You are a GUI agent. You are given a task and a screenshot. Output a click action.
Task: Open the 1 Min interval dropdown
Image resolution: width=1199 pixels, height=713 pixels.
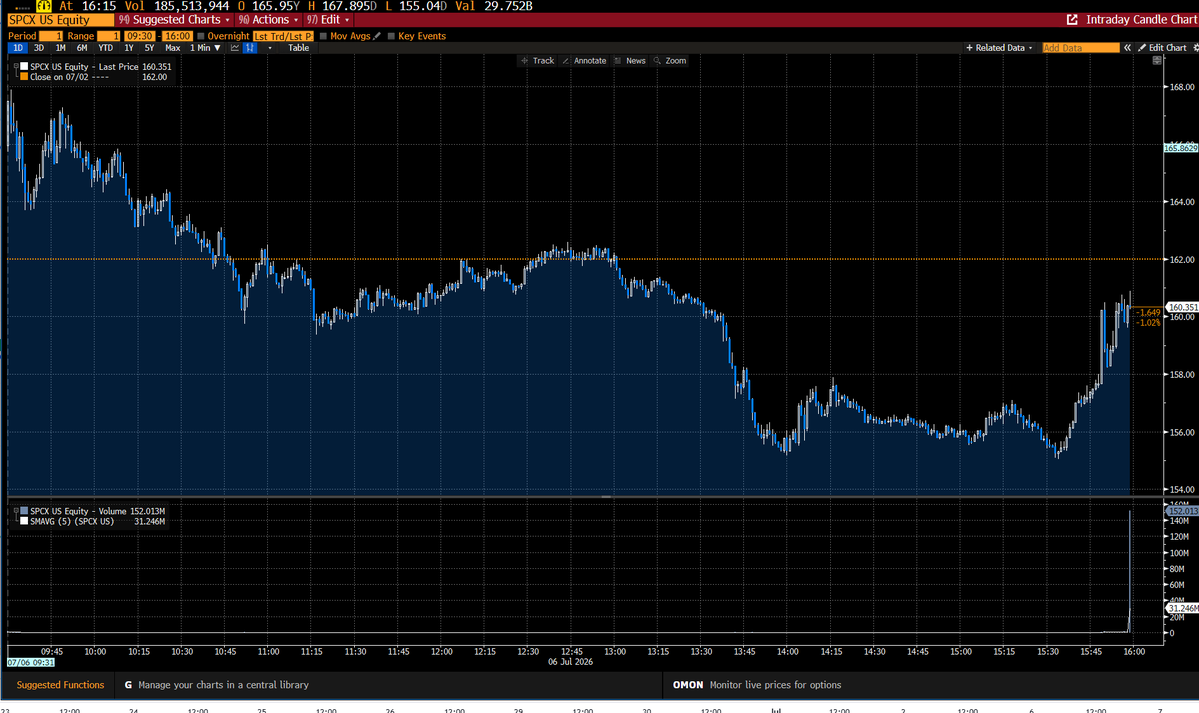[205, 47]
